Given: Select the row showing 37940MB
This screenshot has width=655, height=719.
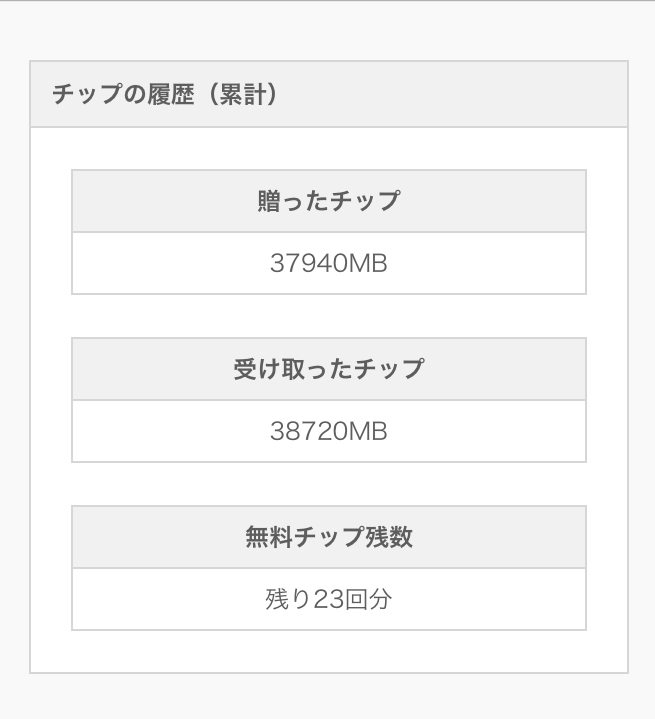Looking at the screenshot, I should tap(328, 264).
